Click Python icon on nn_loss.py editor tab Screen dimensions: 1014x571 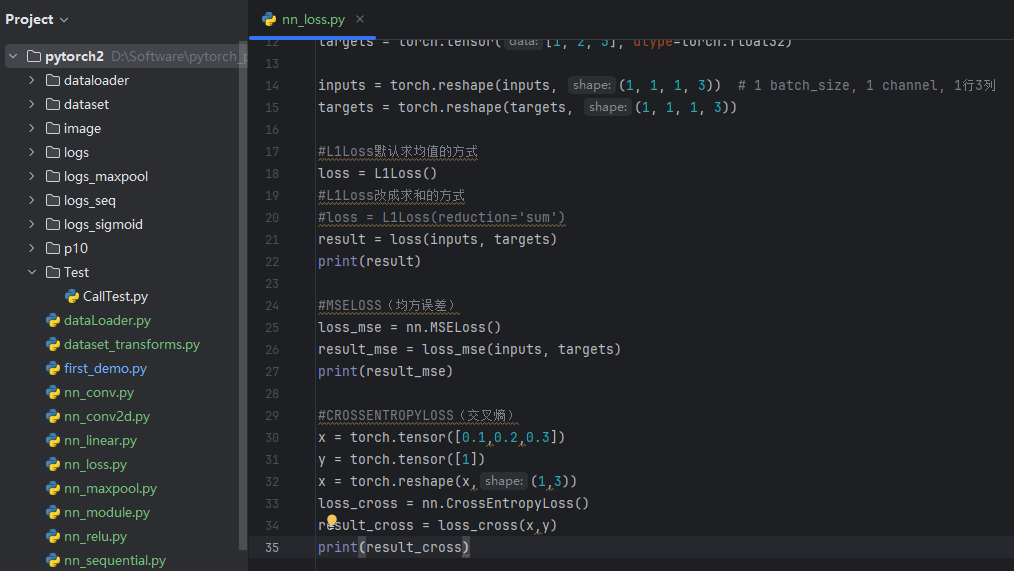click(269, 19)
